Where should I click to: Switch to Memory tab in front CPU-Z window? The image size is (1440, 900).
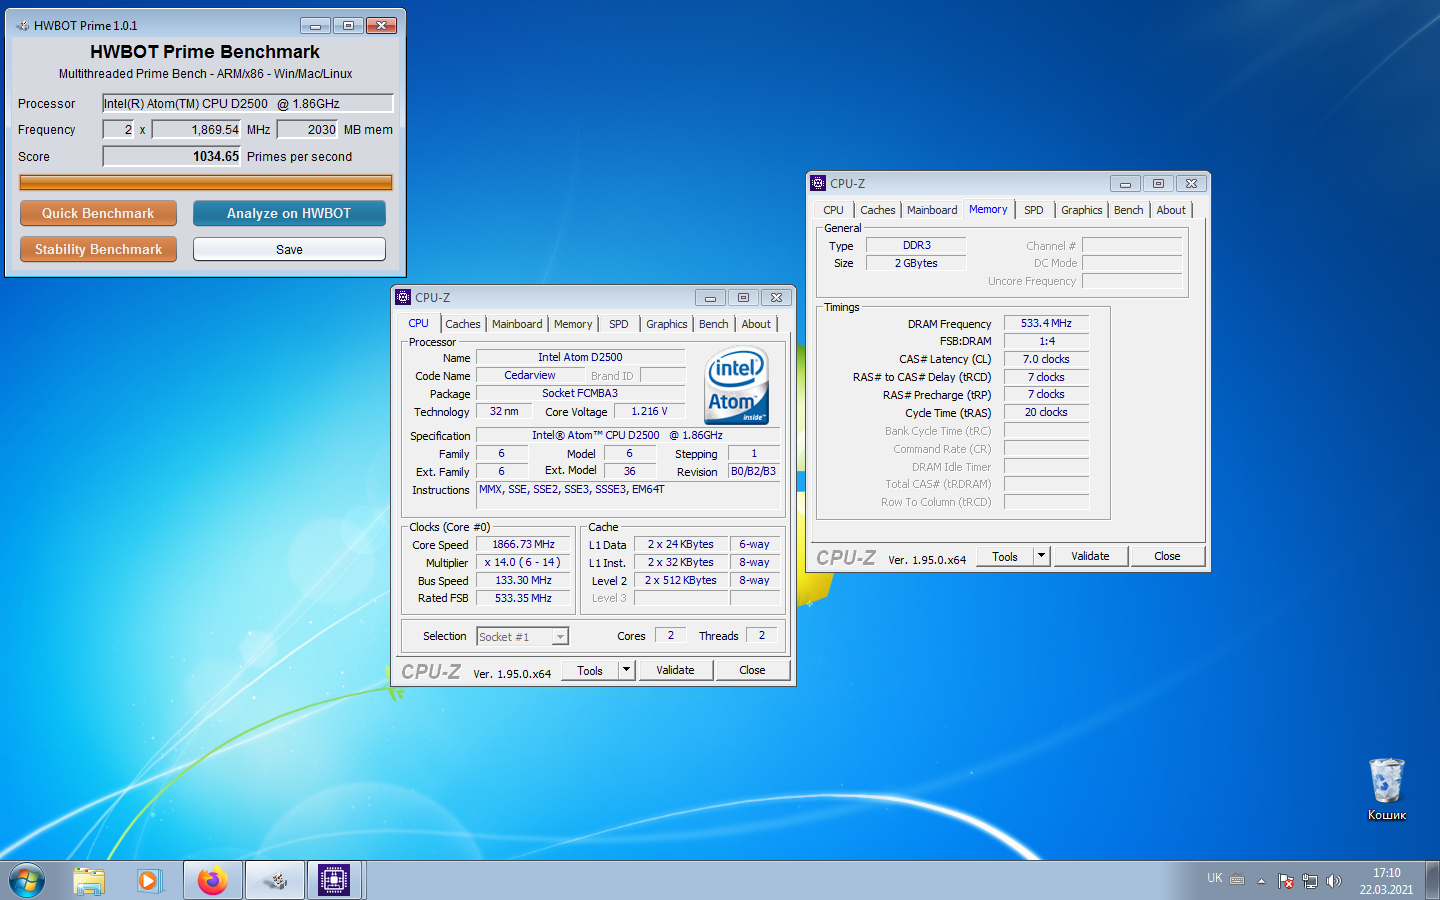click(573, 324)
